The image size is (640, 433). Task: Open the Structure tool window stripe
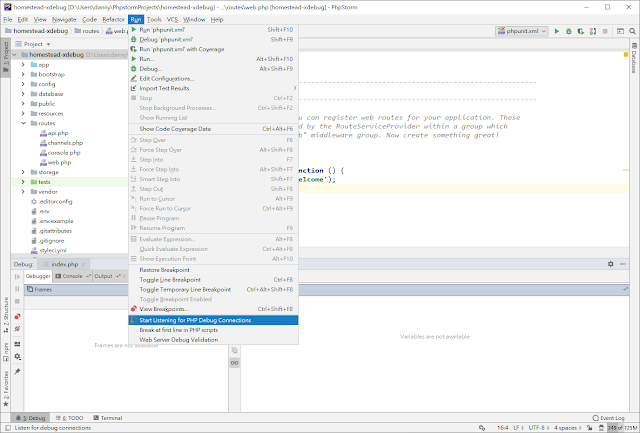click(x=6, y=315)
